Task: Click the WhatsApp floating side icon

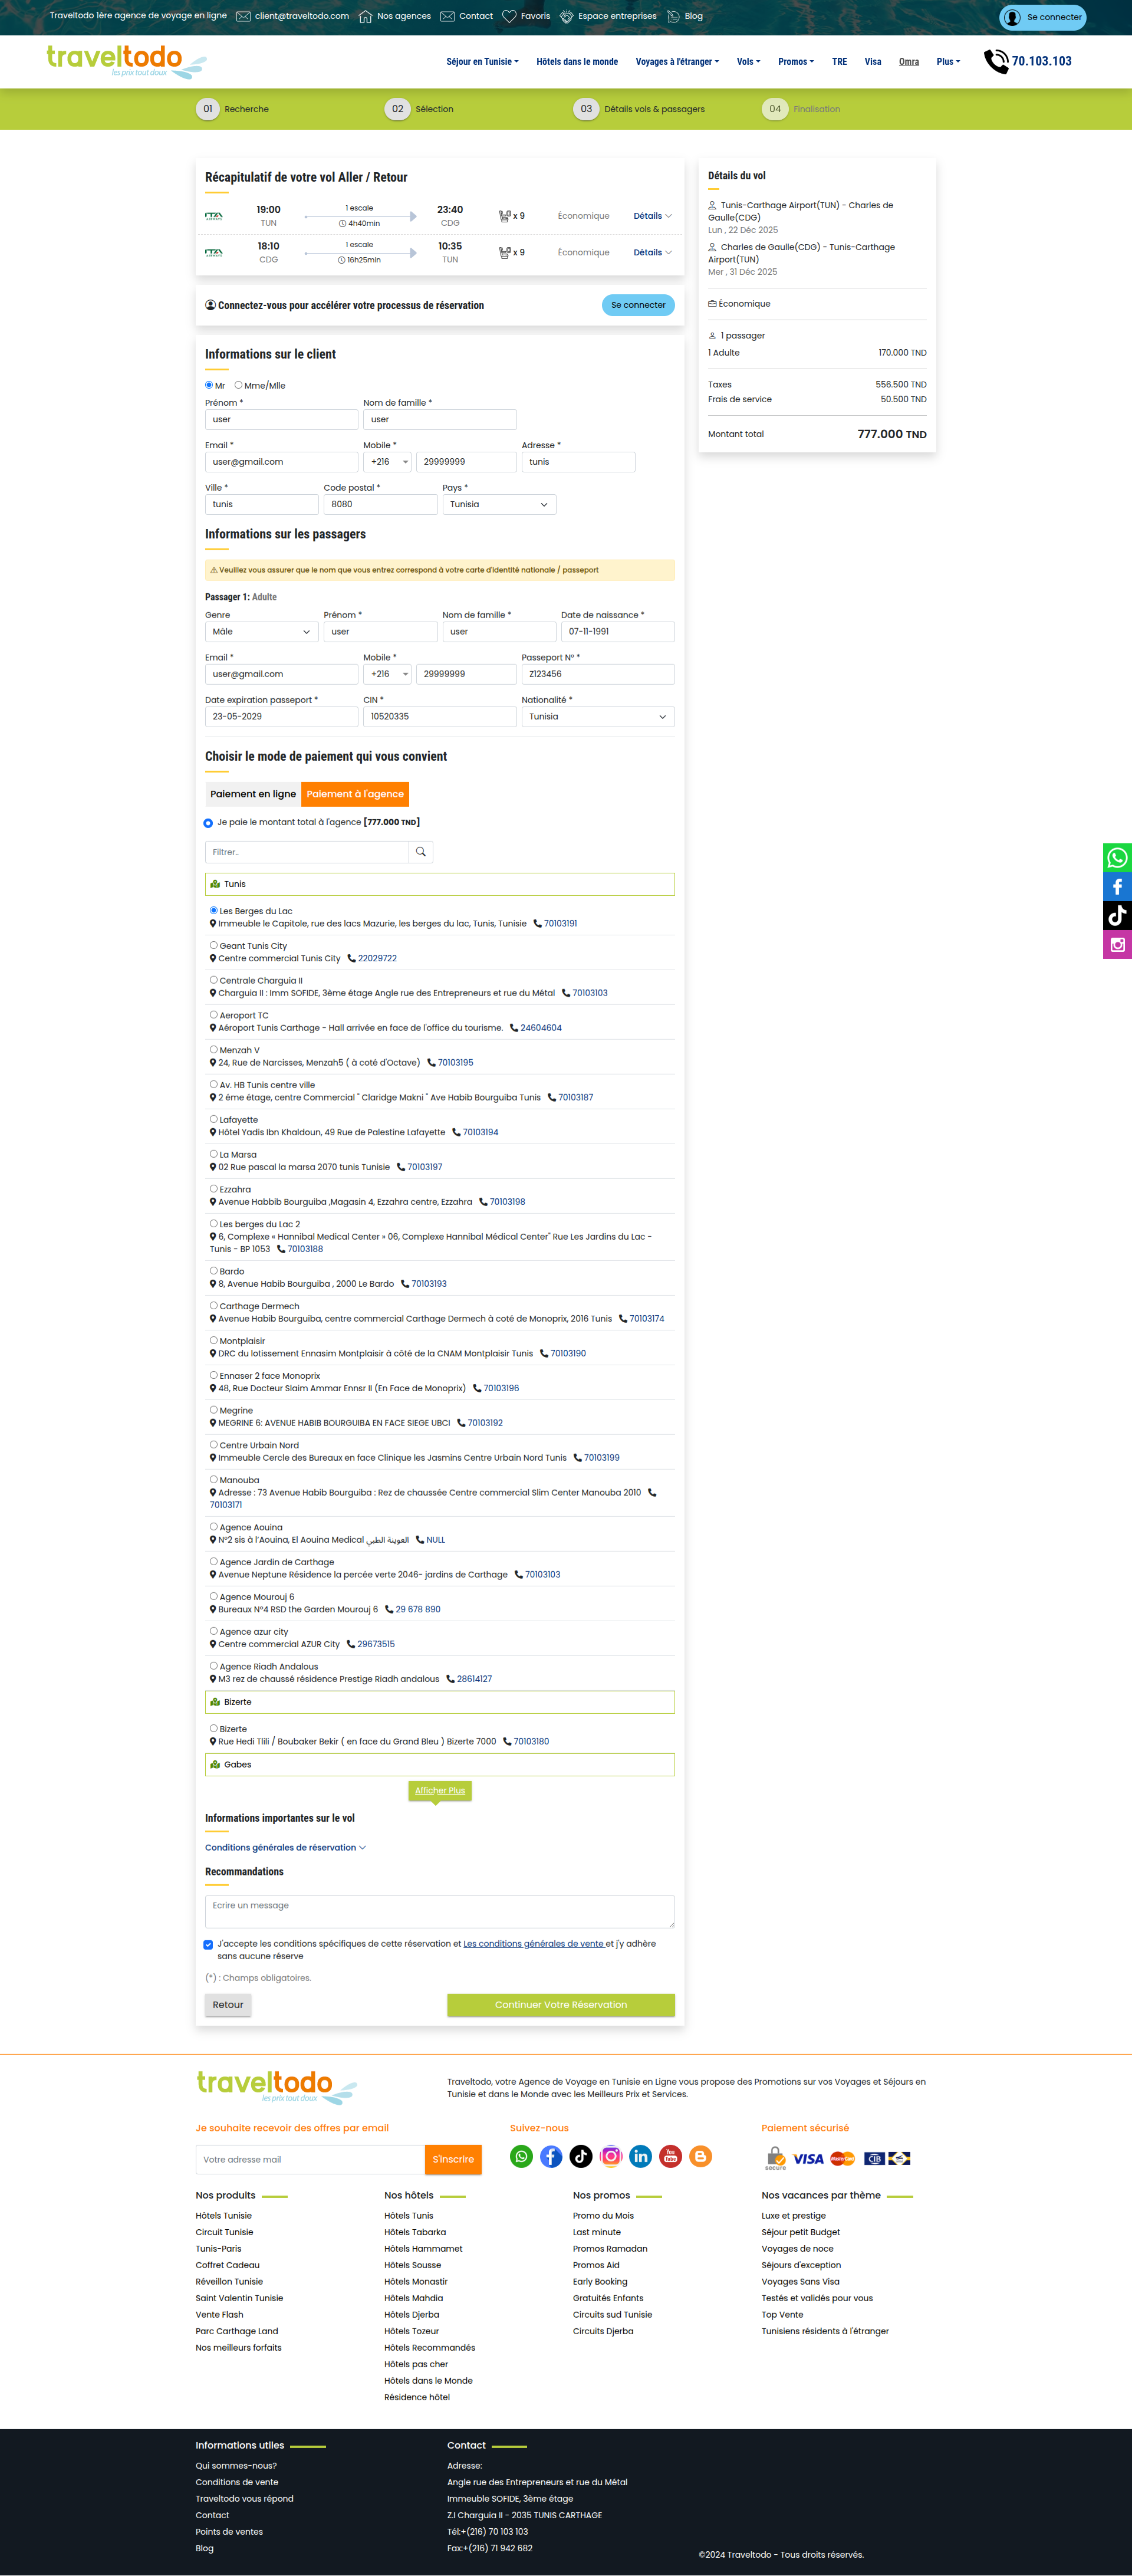Action: coord(1117,857)
